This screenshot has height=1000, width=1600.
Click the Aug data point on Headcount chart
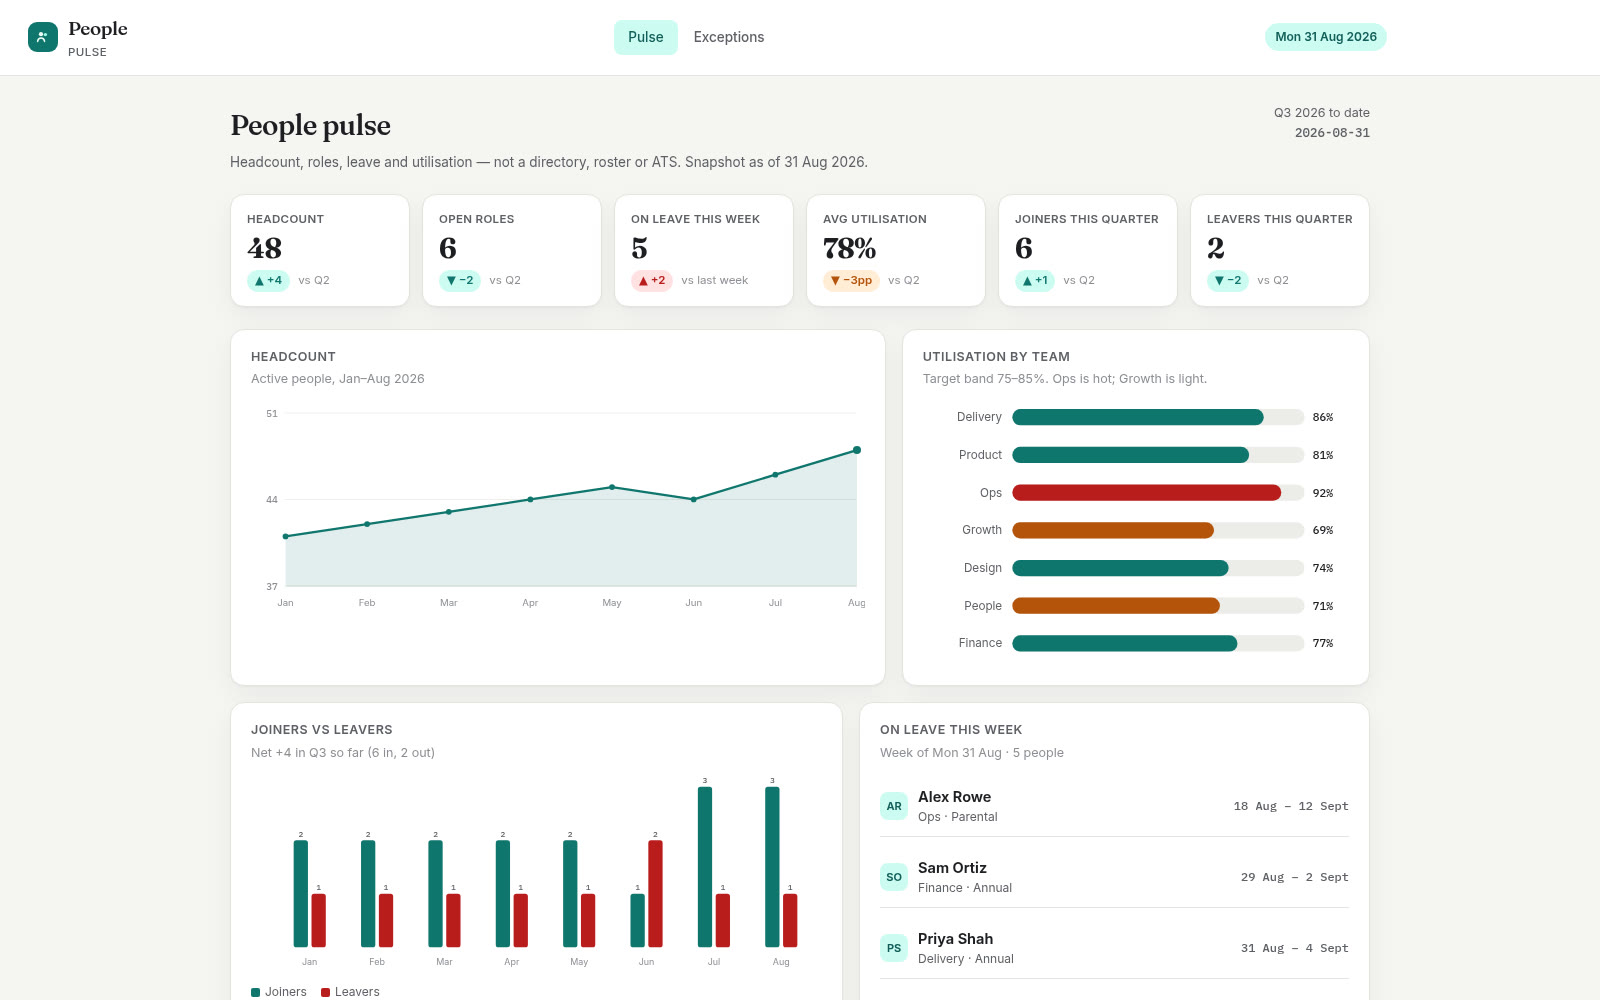click(857, 450)
